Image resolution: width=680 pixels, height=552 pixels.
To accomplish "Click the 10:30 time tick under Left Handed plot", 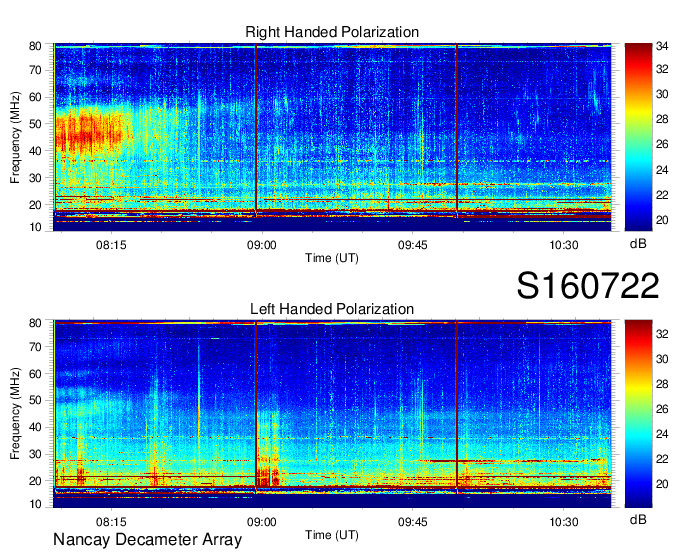I will [x=563, y=522].
